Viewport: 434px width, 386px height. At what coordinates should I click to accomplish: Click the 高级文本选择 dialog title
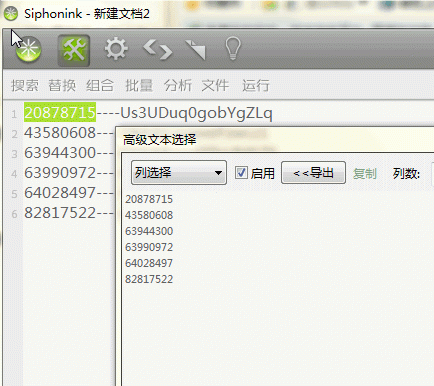[160, 139]
